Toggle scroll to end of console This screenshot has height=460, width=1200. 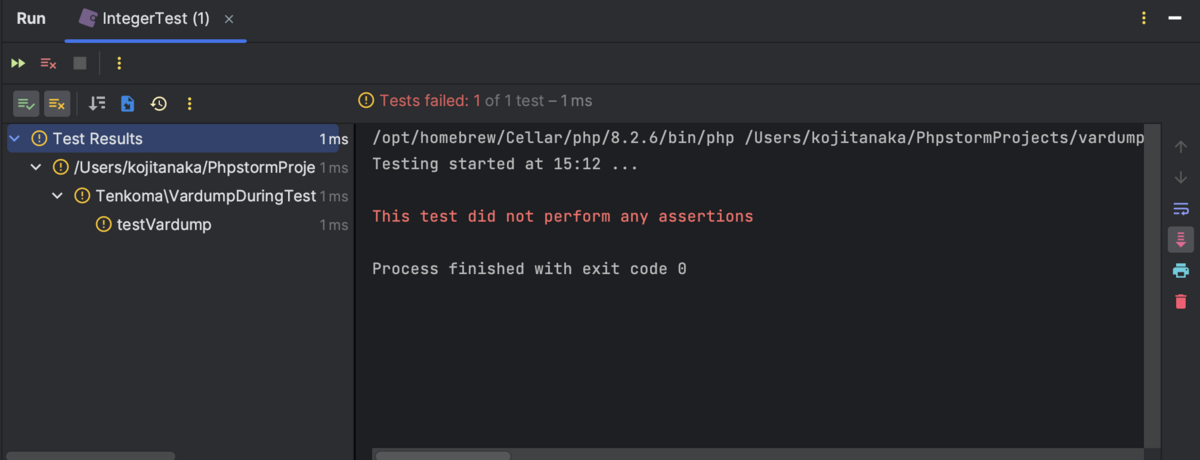pyautogui.click(x=1180, y=240)
